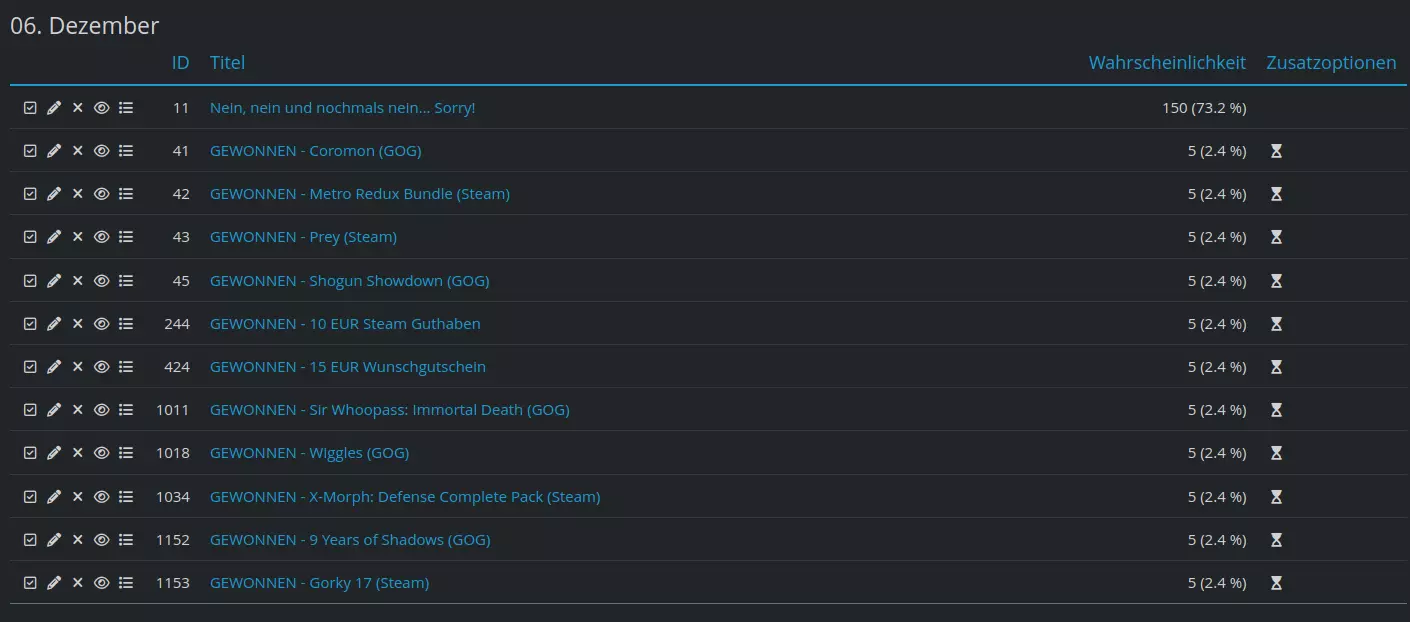Click hourglass icon for Gorky 17 (Steam)
The image size is (1410, 622).
click(1276, 583)
